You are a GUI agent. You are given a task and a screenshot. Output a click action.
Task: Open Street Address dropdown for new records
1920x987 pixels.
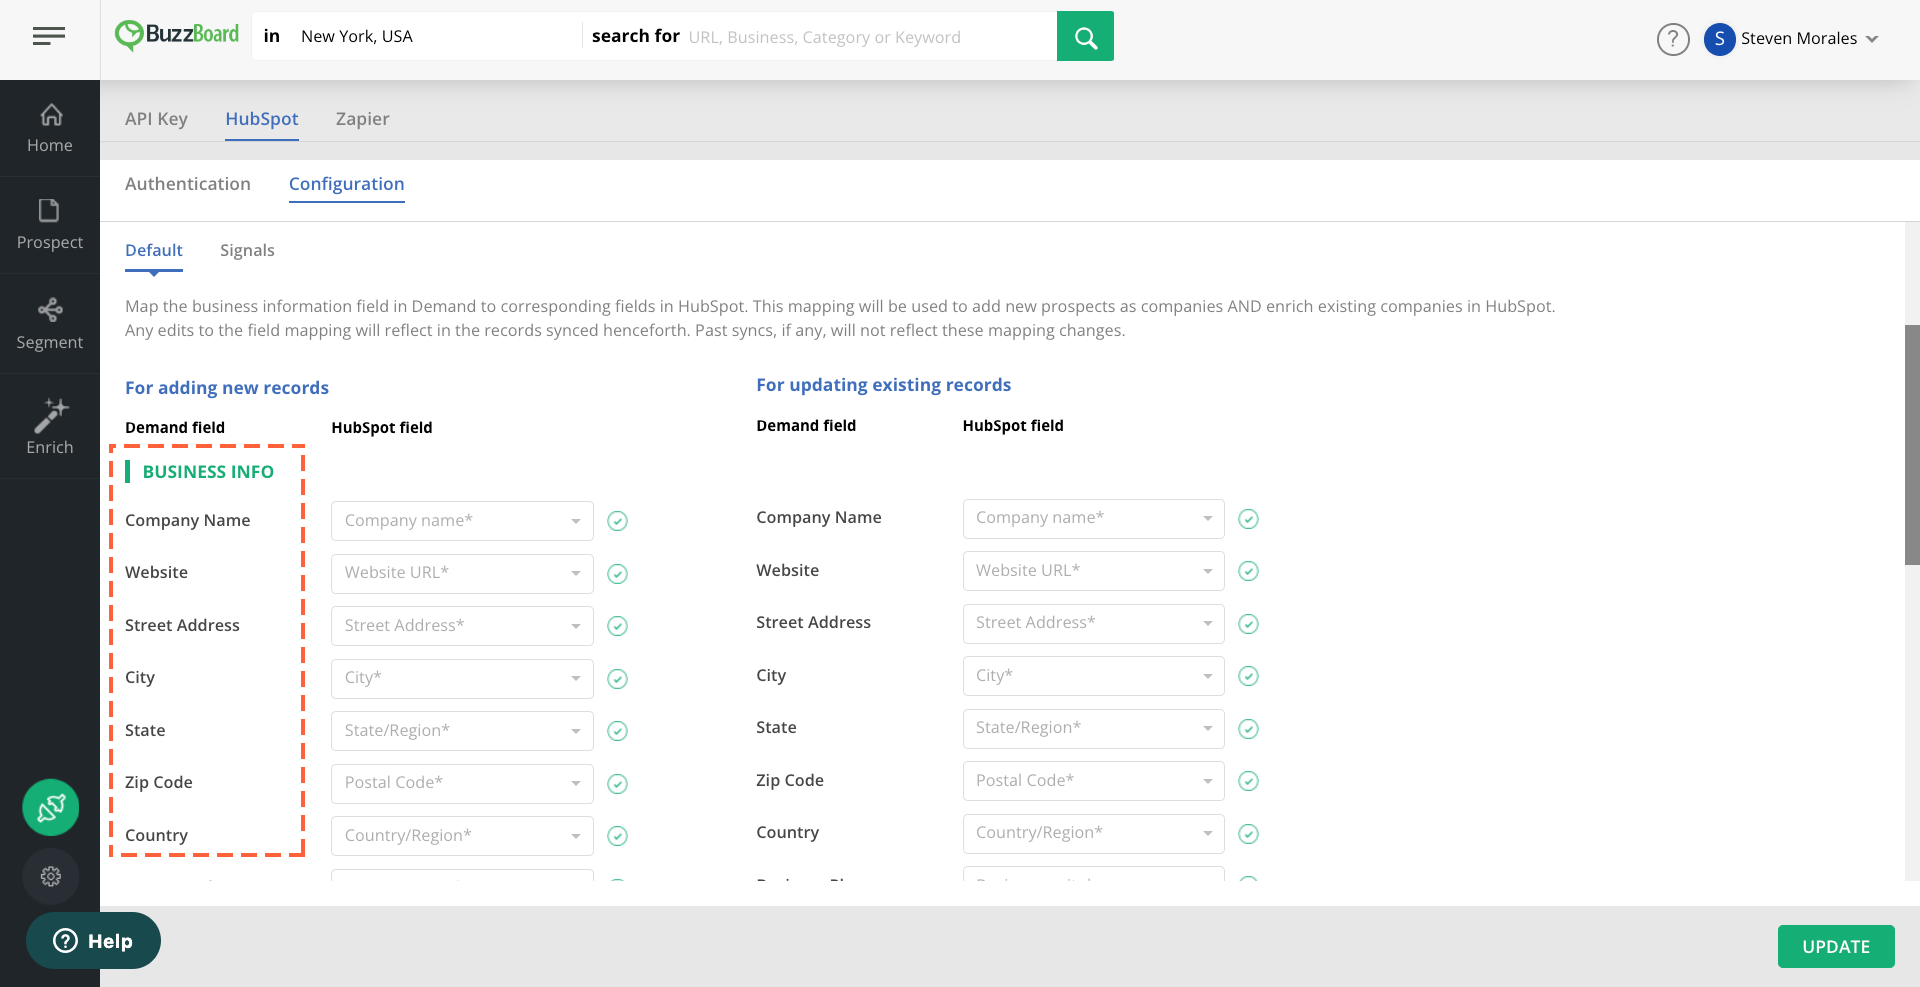click(x=462, y=626)
